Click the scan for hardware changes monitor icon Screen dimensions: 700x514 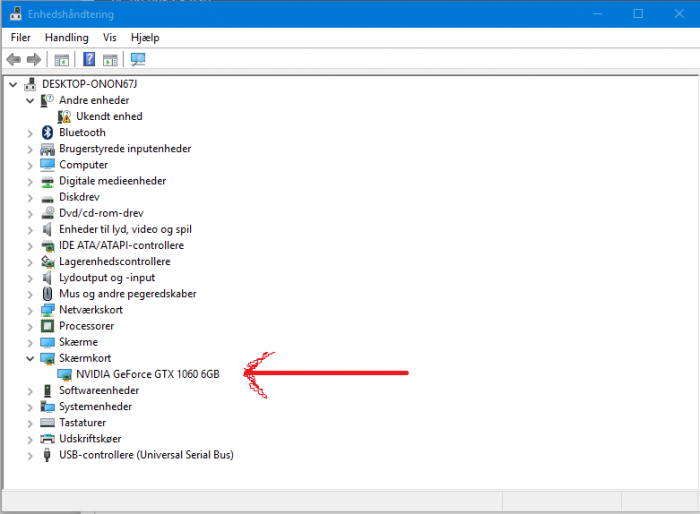(138, 59)
